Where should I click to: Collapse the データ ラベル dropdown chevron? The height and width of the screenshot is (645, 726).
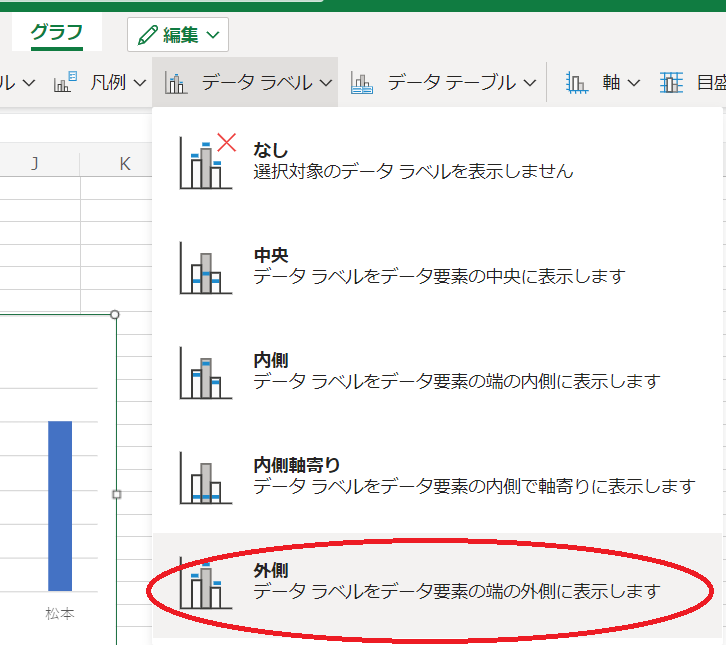point(326,83)
